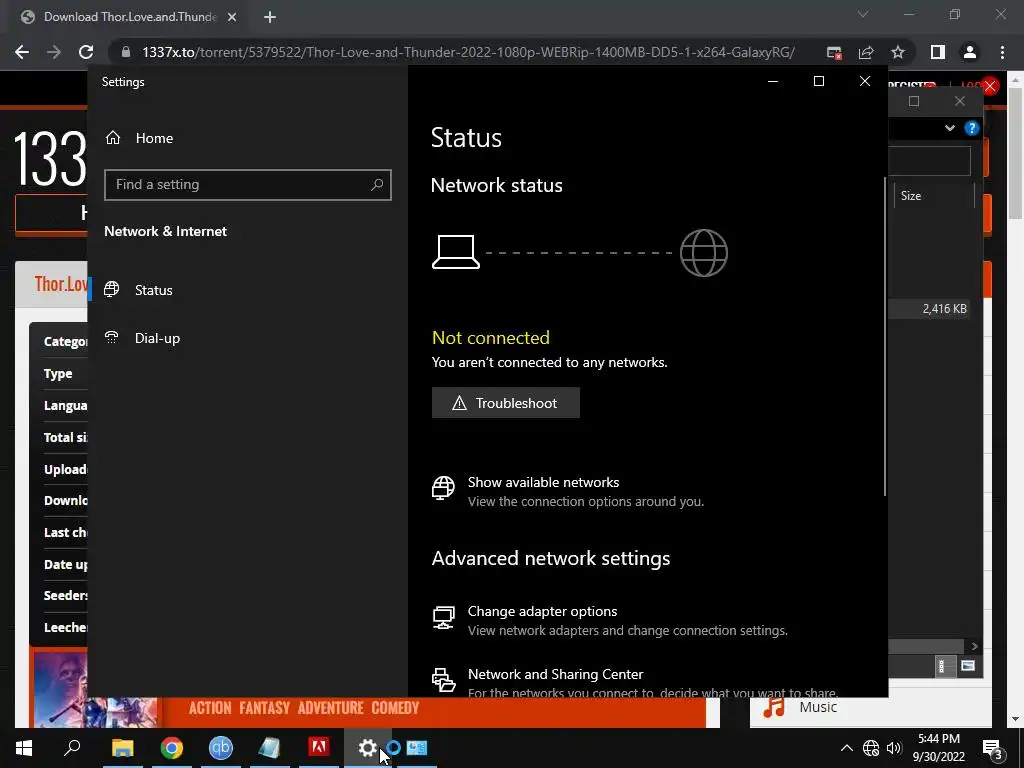
Task: Click the Settings gear in the taskbar
Action: (x=368, y=748)
